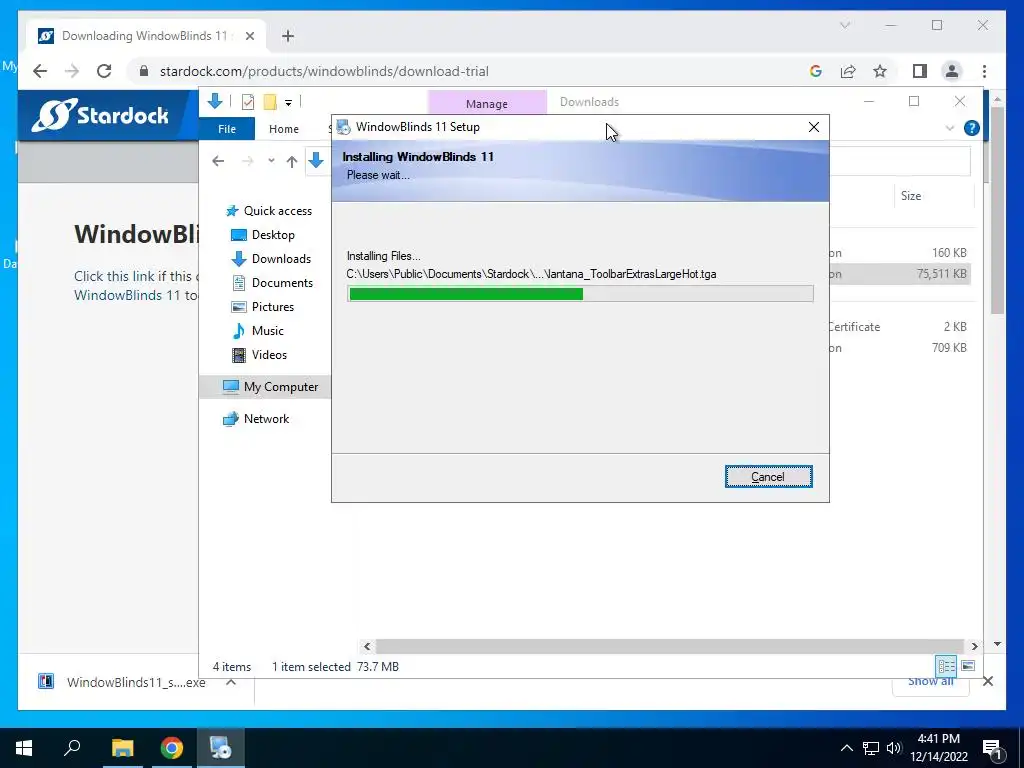Click Chrome forward navigation arrow

[x=72, y=71]
